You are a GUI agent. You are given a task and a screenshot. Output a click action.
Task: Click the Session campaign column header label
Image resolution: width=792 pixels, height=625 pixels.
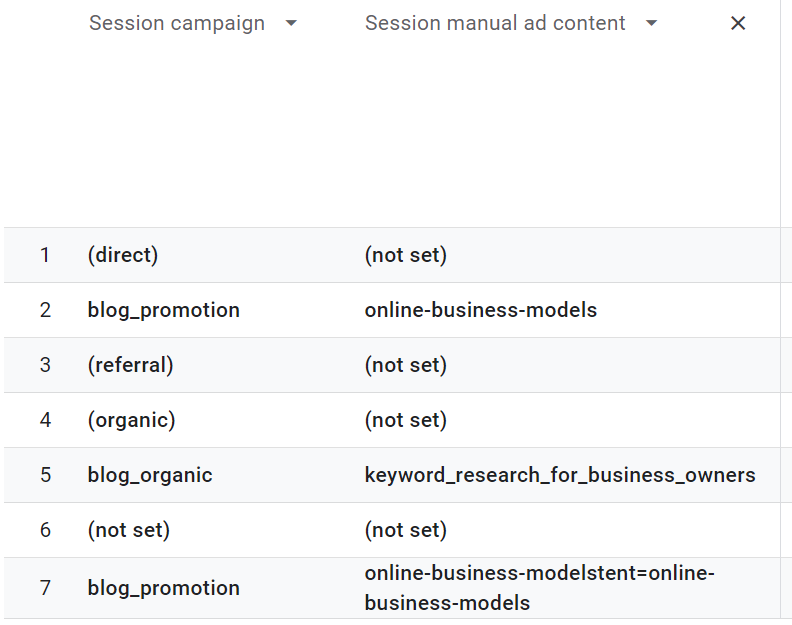click(x=177, y=23)
